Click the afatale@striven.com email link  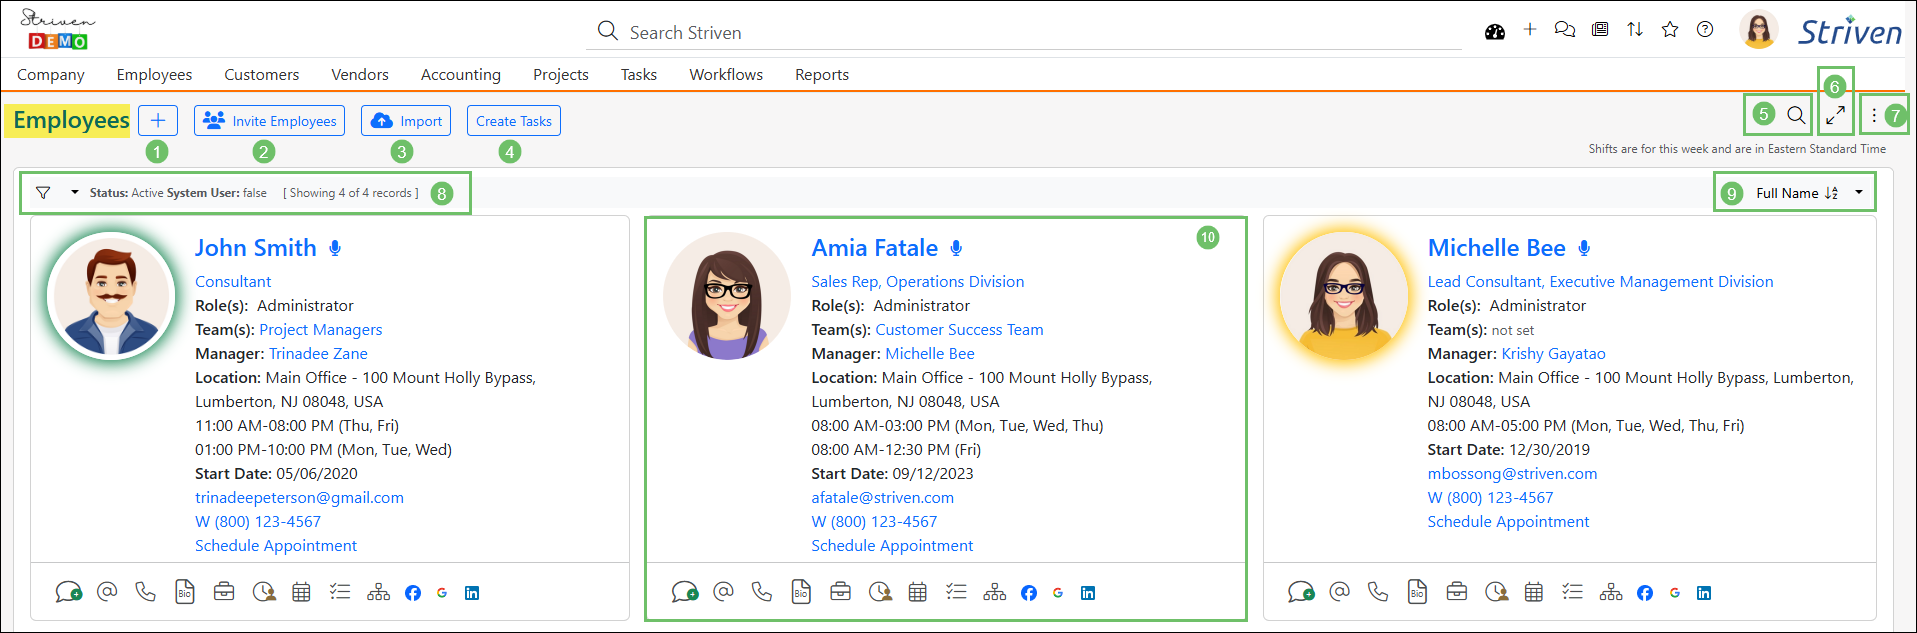[x=883, y=498]
